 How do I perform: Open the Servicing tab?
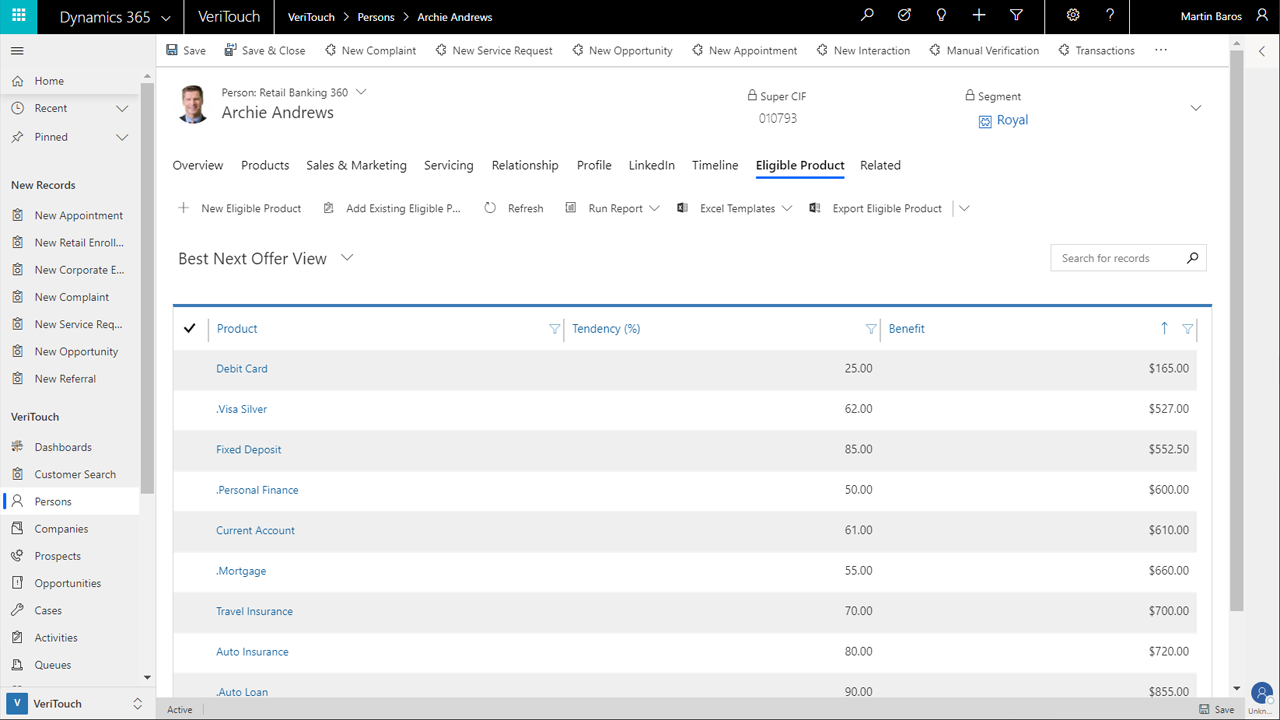point(449,165)
